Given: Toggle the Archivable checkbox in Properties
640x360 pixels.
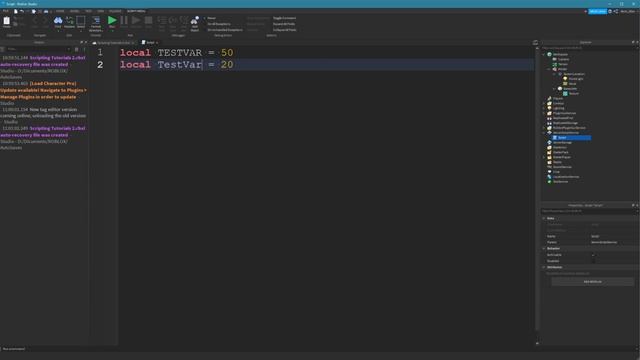Looking at the screenshot, I should pos(593,255).
